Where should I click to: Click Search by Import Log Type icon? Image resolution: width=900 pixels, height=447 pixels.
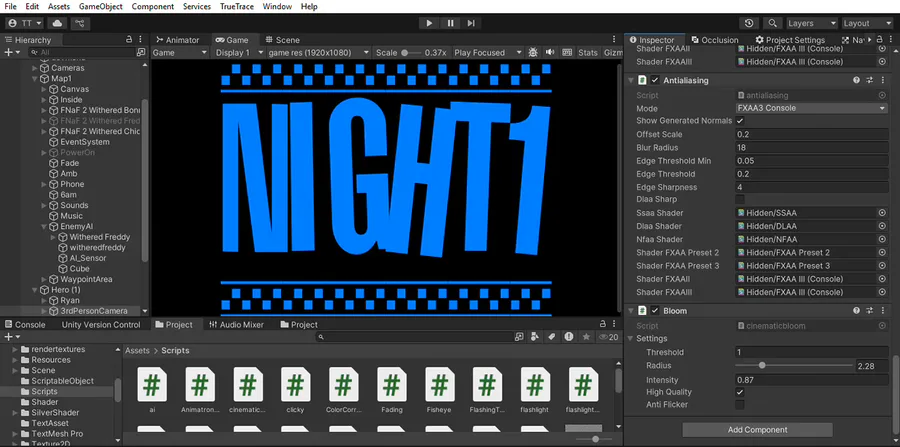(x=569, y=337)
